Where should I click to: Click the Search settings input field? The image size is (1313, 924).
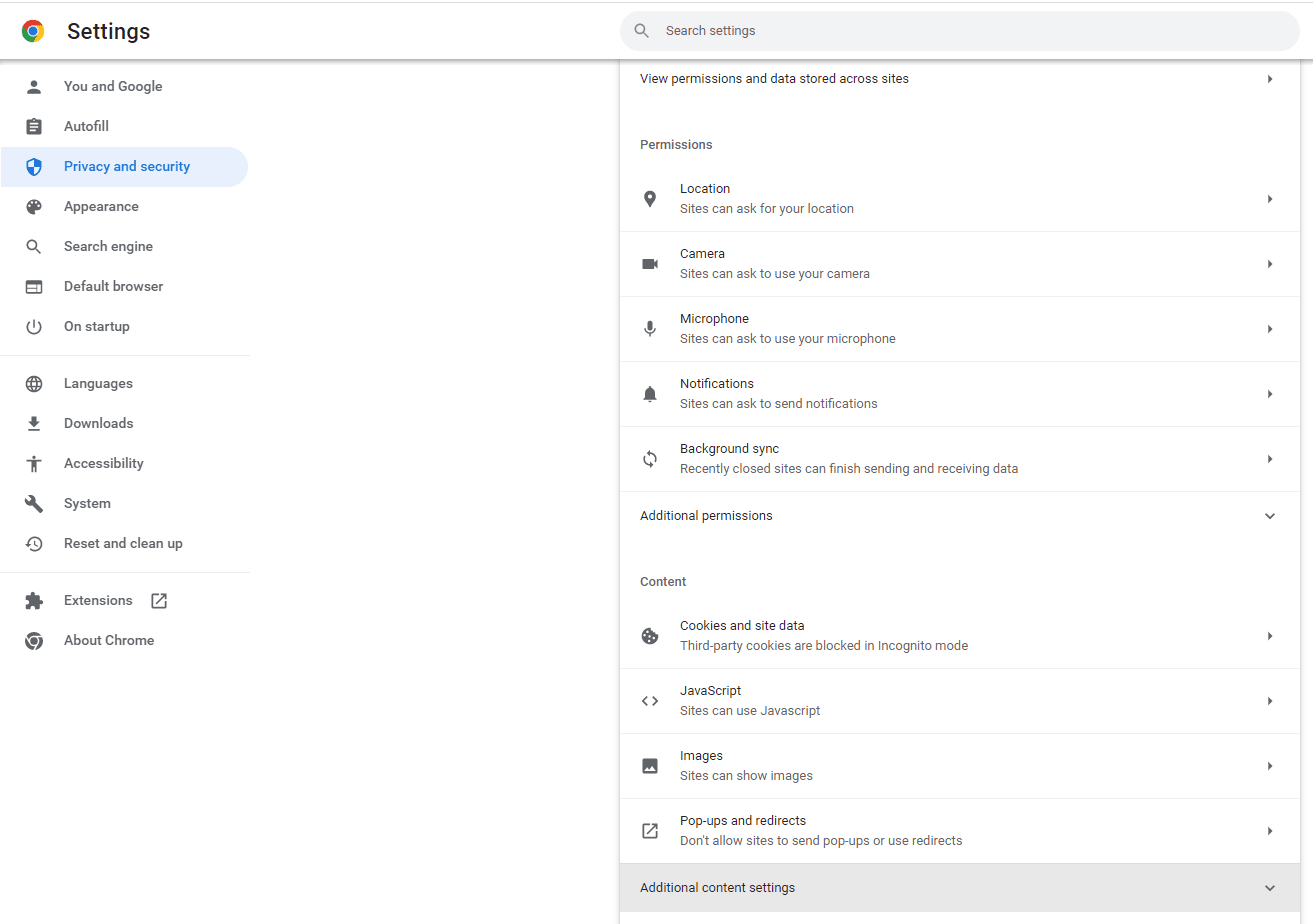pyautogui.click(x=960, y=31)
